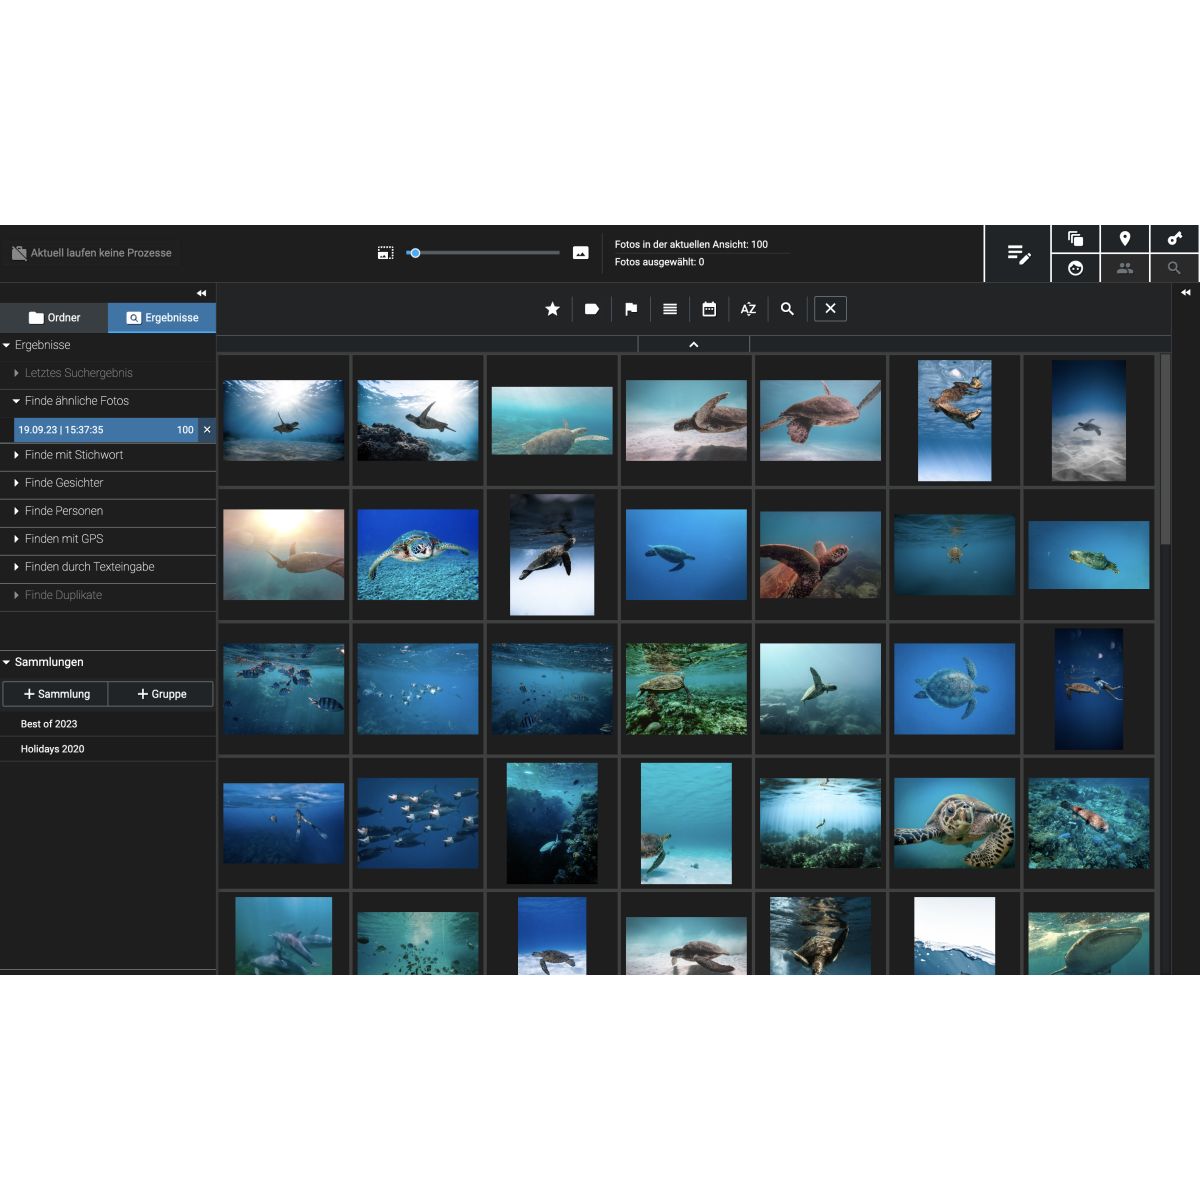Add a new Sammlung

[x=56, y=694]
